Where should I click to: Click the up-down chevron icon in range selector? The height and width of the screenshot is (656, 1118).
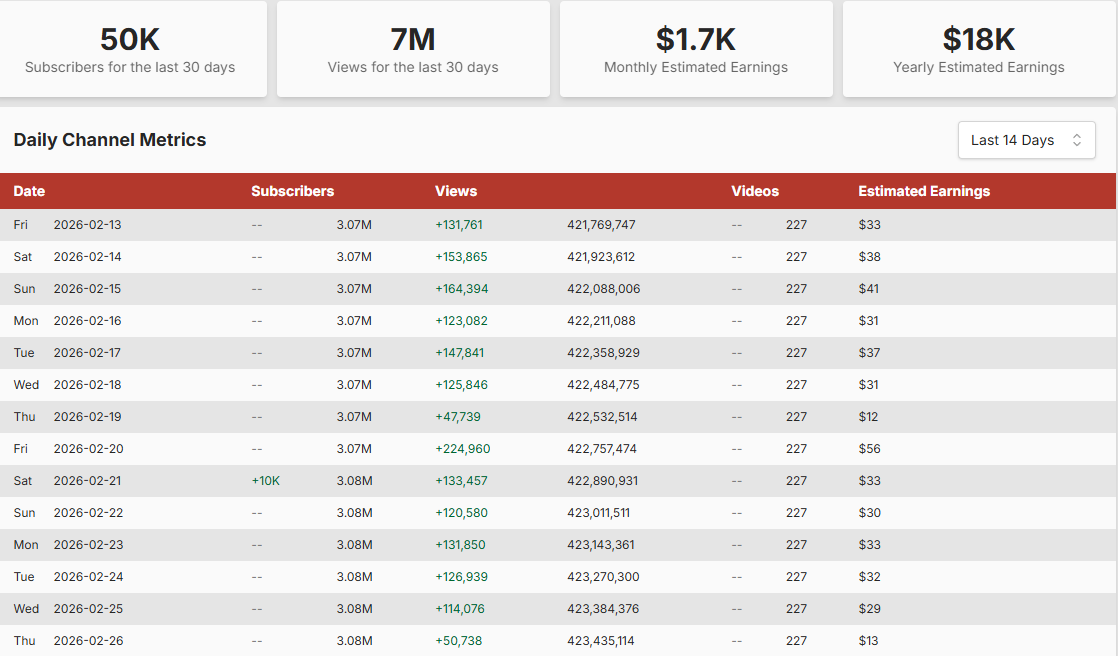tap(1077, 140)
